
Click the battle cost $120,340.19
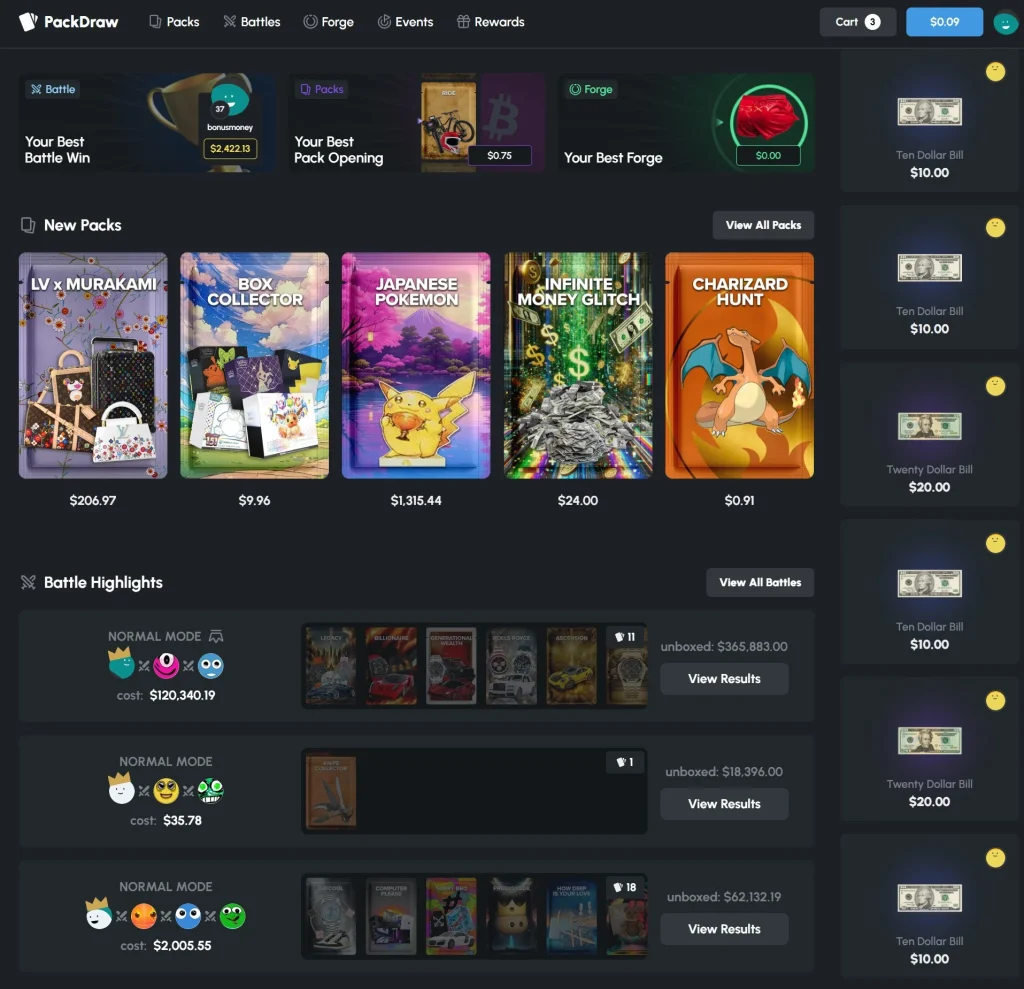(182, 695)
